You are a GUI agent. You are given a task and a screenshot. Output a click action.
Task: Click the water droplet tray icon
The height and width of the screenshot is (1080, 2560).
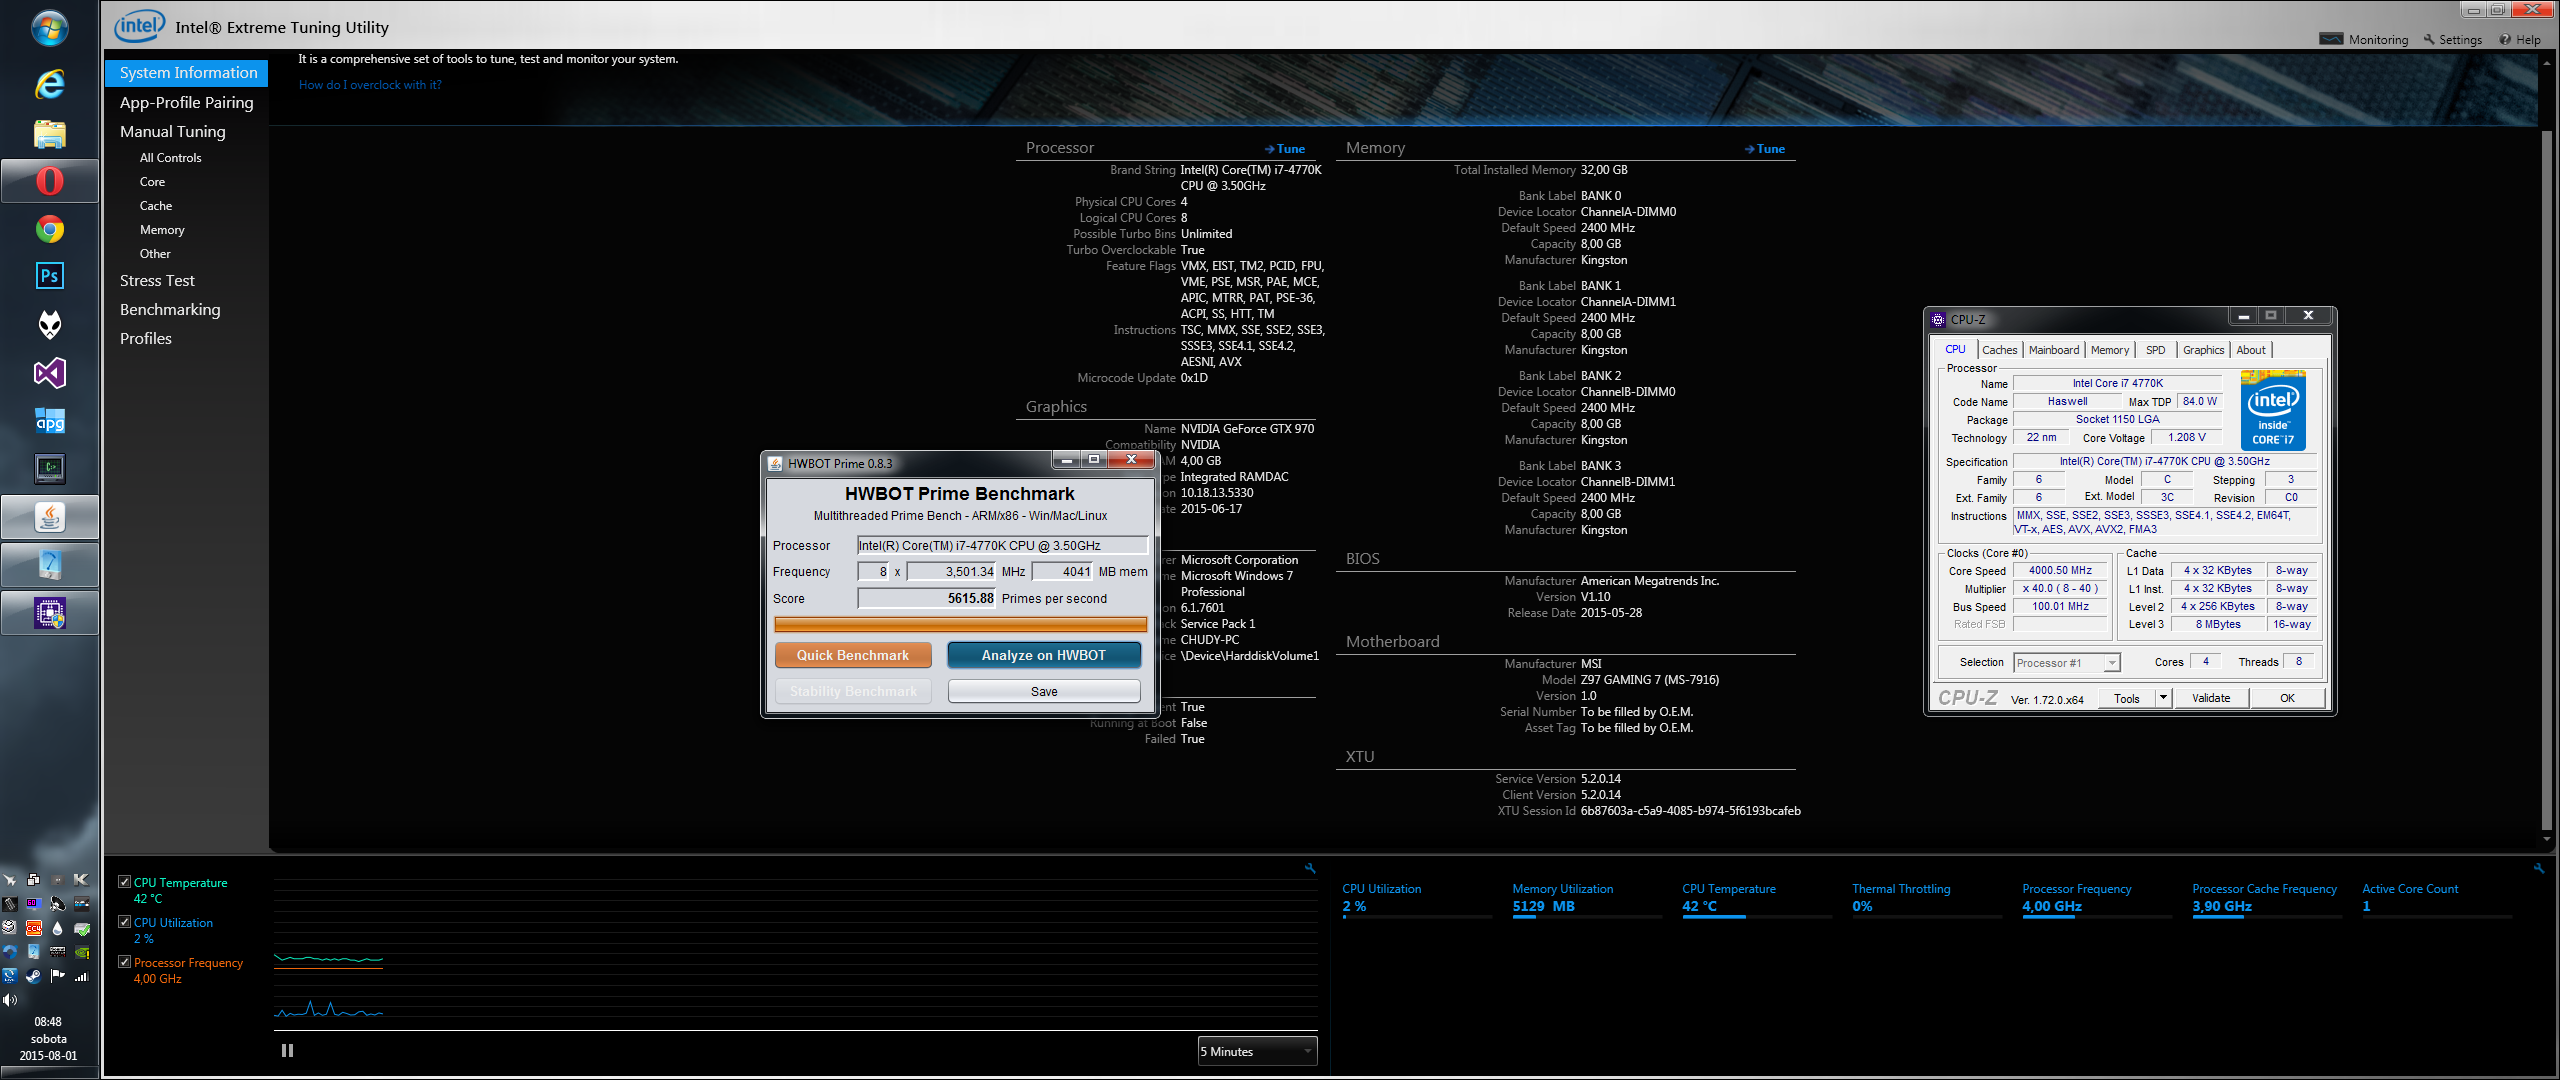(58, 928)
